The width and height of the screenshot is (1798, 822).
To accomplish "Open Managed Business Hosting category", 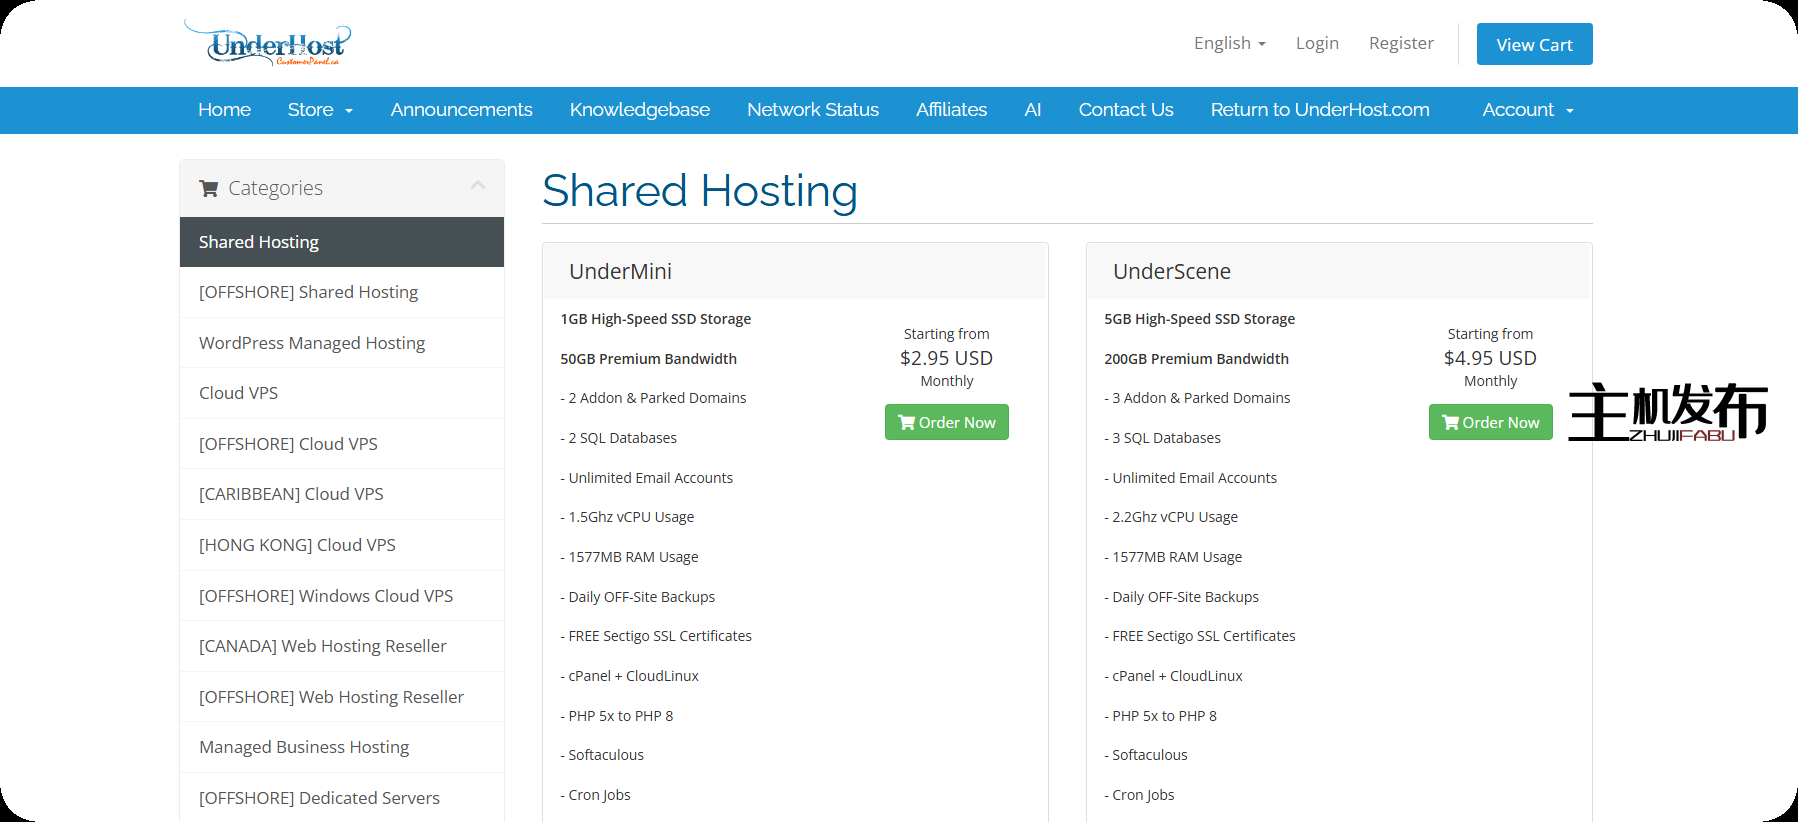I will point(342,747).
